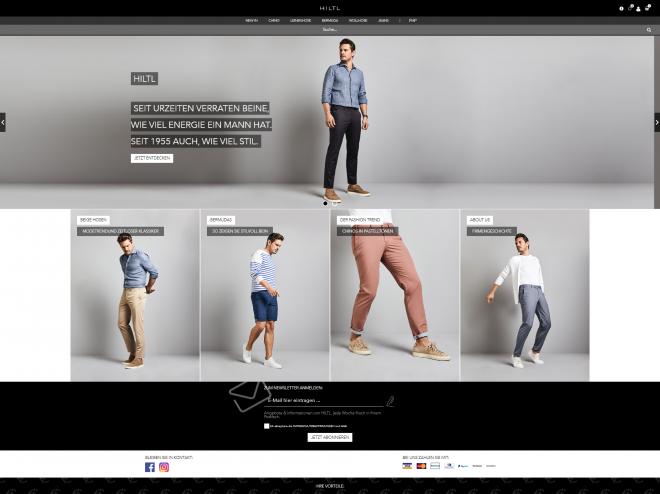The image size is (660, 494).
Task: Click the JETZT ABONNIEREN button
Action: pos(330,437)
